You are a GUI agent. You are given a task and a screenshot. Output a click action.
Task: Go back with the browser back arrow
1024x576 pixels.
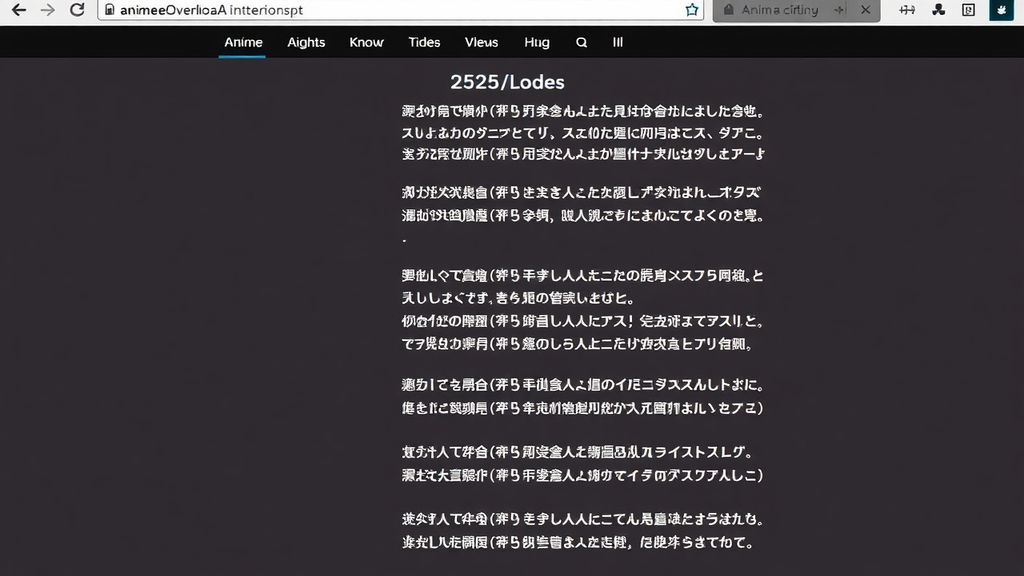click(x=19, y=10)
